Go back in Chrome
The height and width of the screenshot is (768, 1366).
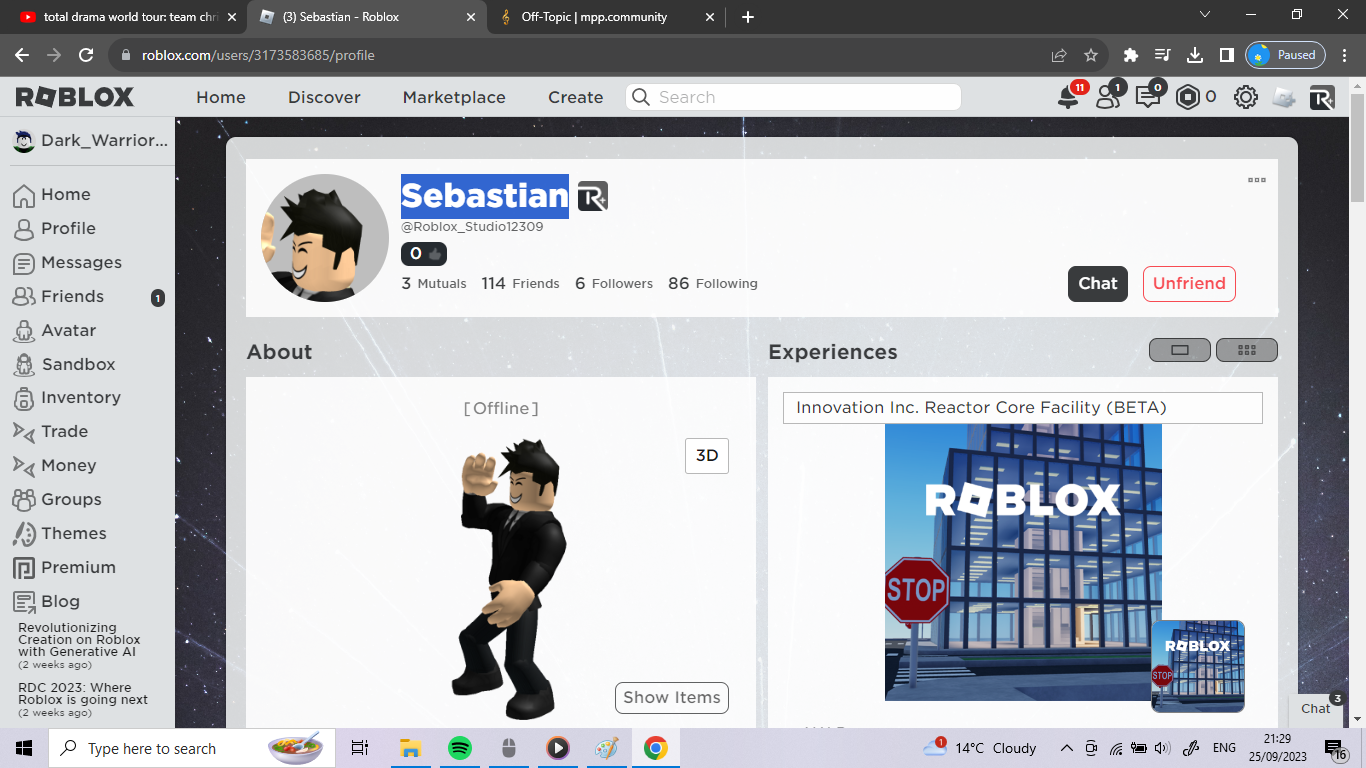coord(22,55)
